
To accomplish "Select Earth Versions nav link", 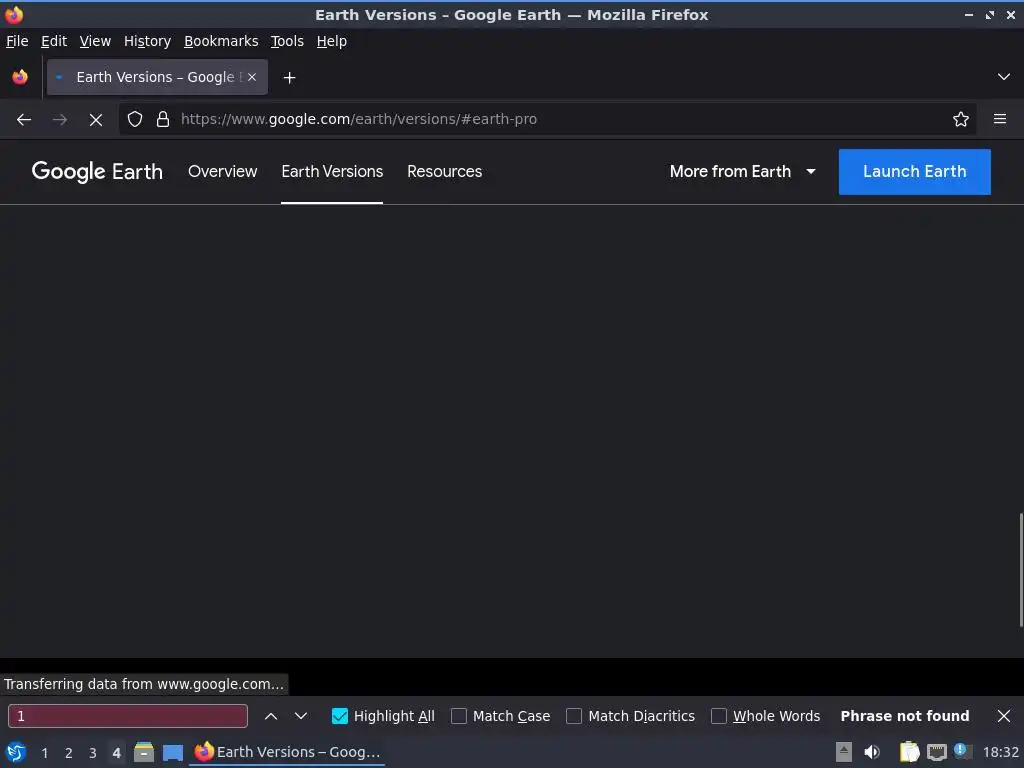I will 332,172.
